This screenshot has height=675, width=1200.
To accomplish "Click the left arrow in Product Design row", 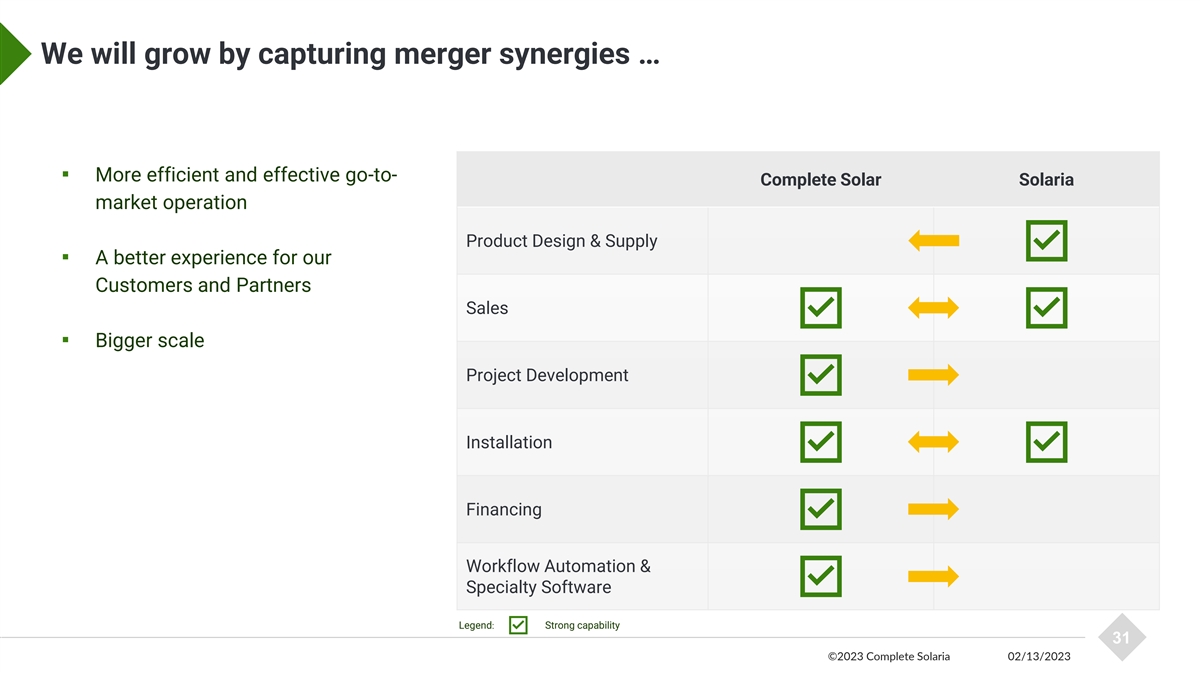I will 934,241.
